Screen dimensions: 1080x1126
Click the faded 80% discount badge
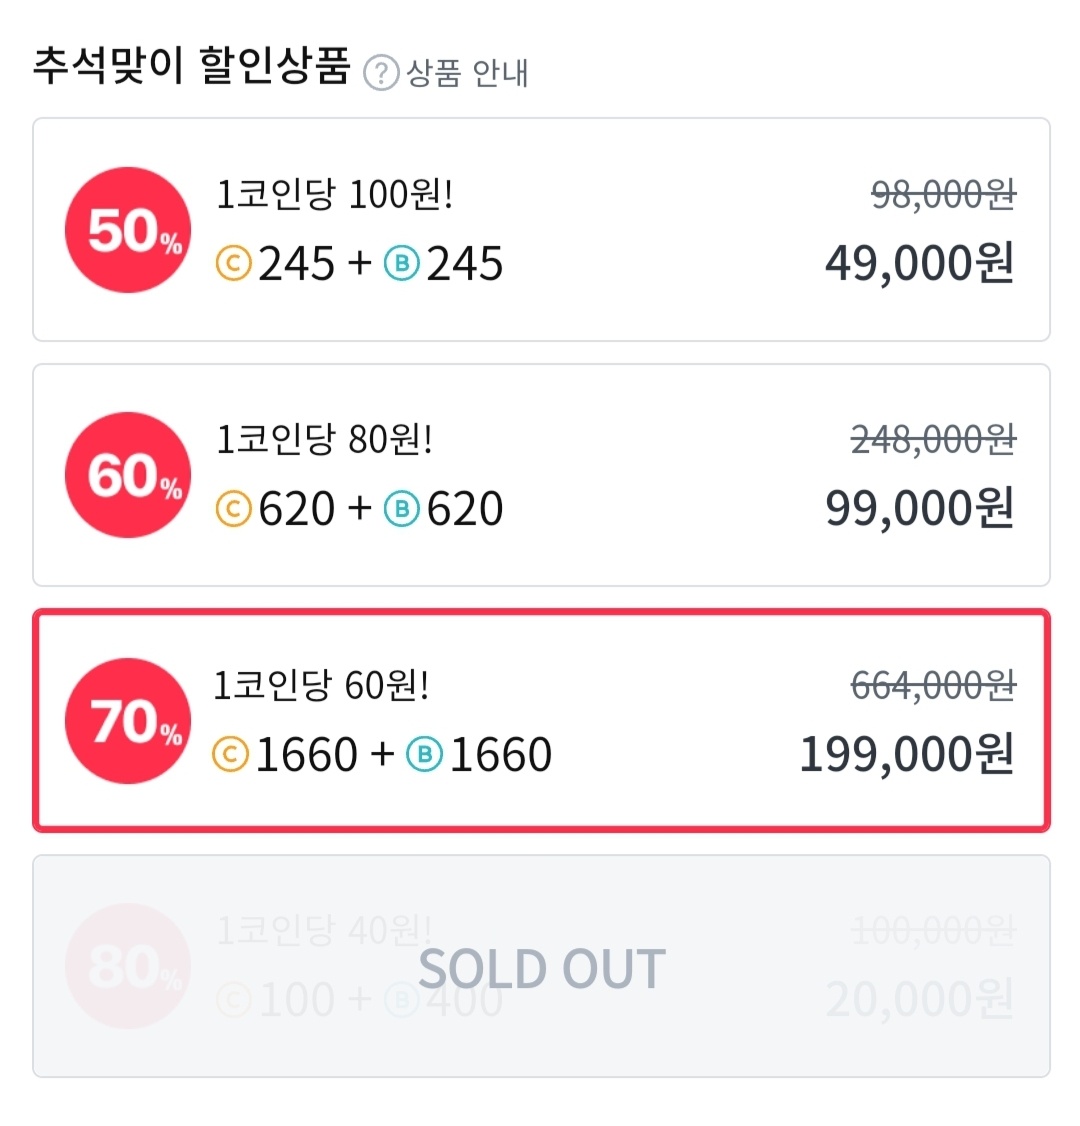click(128, 966)
